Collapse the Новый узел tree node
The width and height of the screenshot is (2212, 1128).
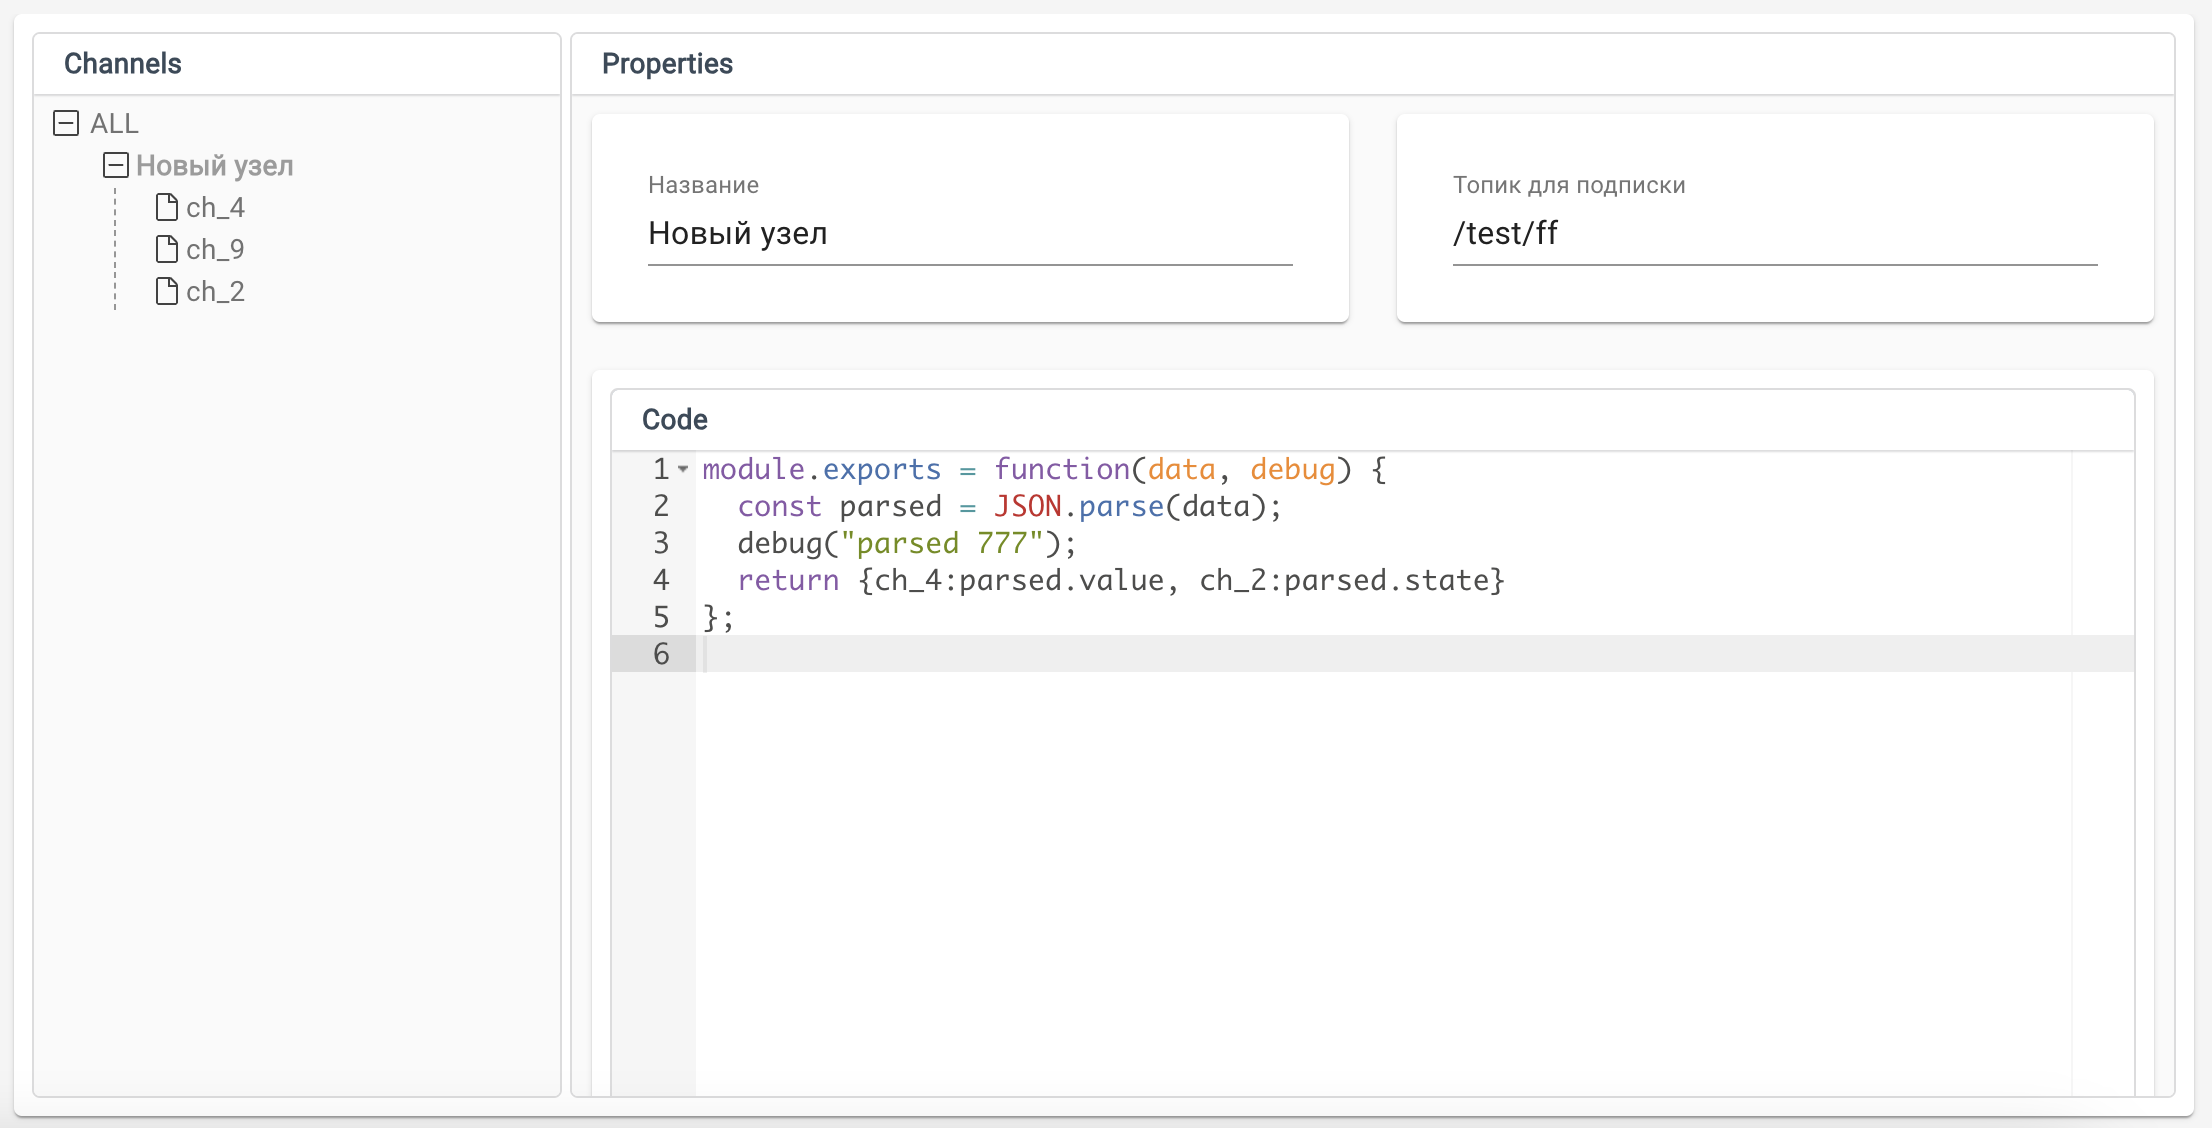(115, 165)
